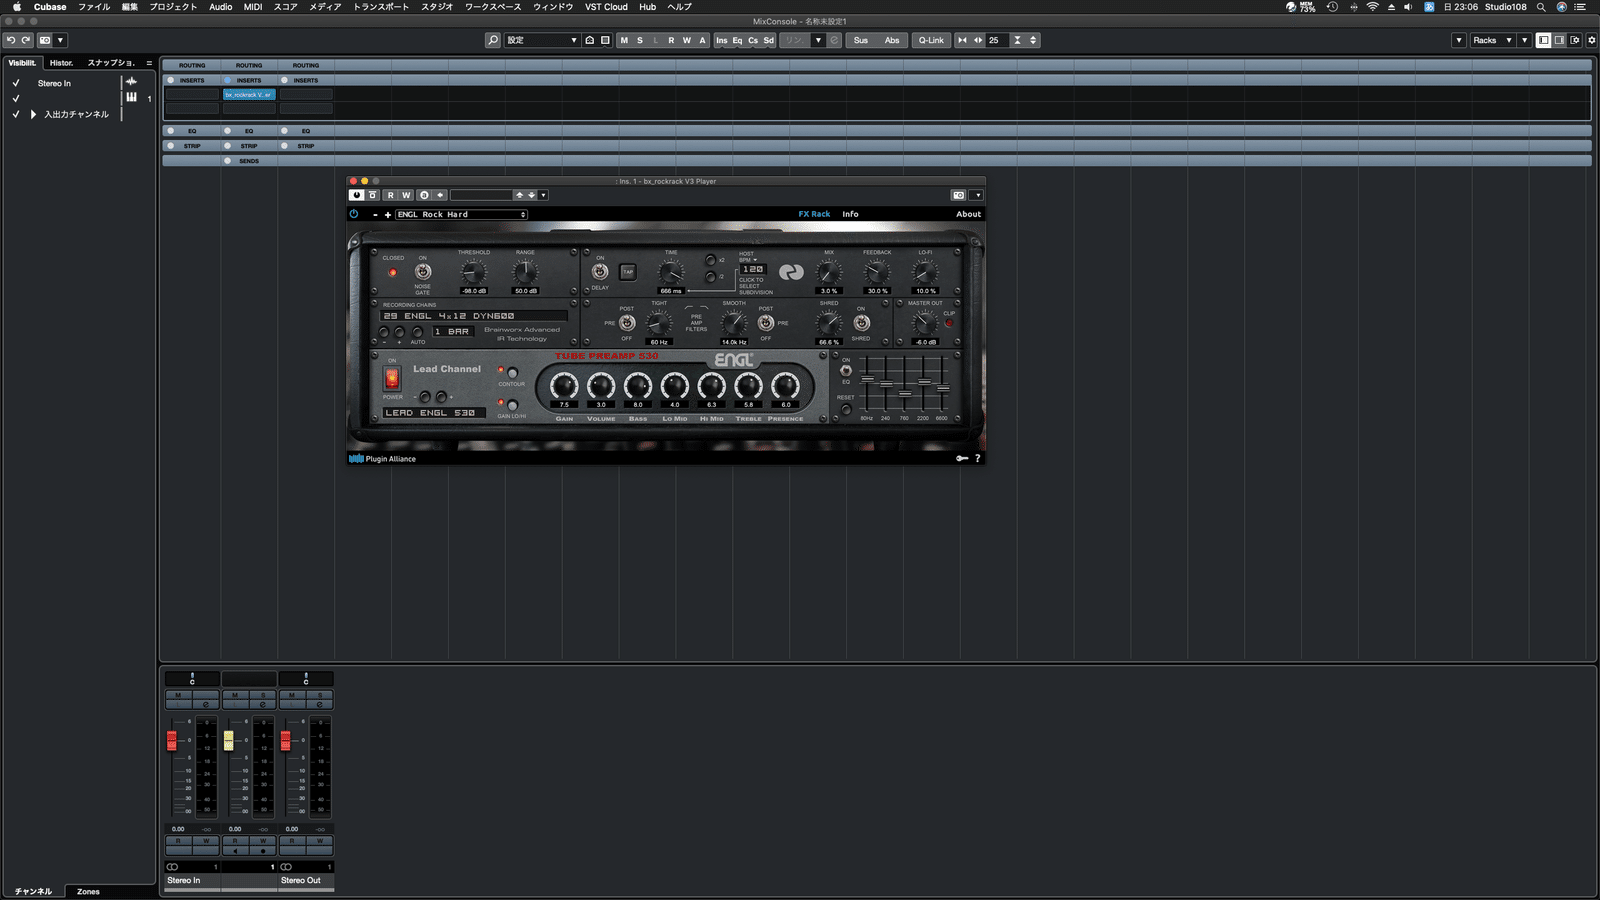Image resolution: width=1600 pixels, height=900 pixels.
Task: Open the 設定 configuration dropdown
Action: pyautogui.click(x=542, y=40)
